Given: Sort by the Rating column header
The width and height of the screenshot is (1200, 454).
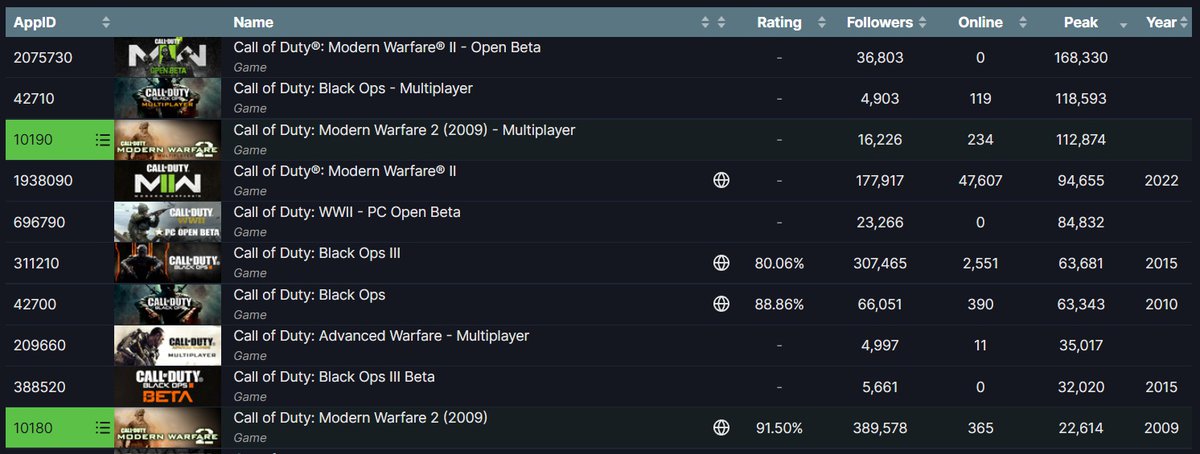Looking at the screenshot, I should pos(779,22).
